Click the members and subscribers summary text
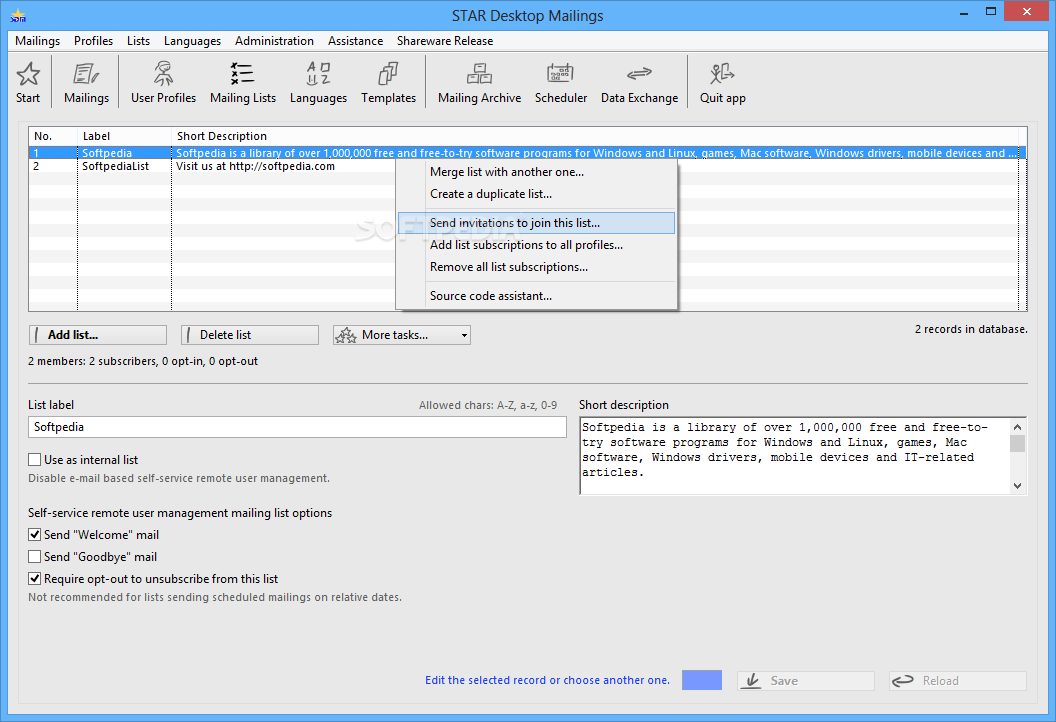 pos(143,361)
